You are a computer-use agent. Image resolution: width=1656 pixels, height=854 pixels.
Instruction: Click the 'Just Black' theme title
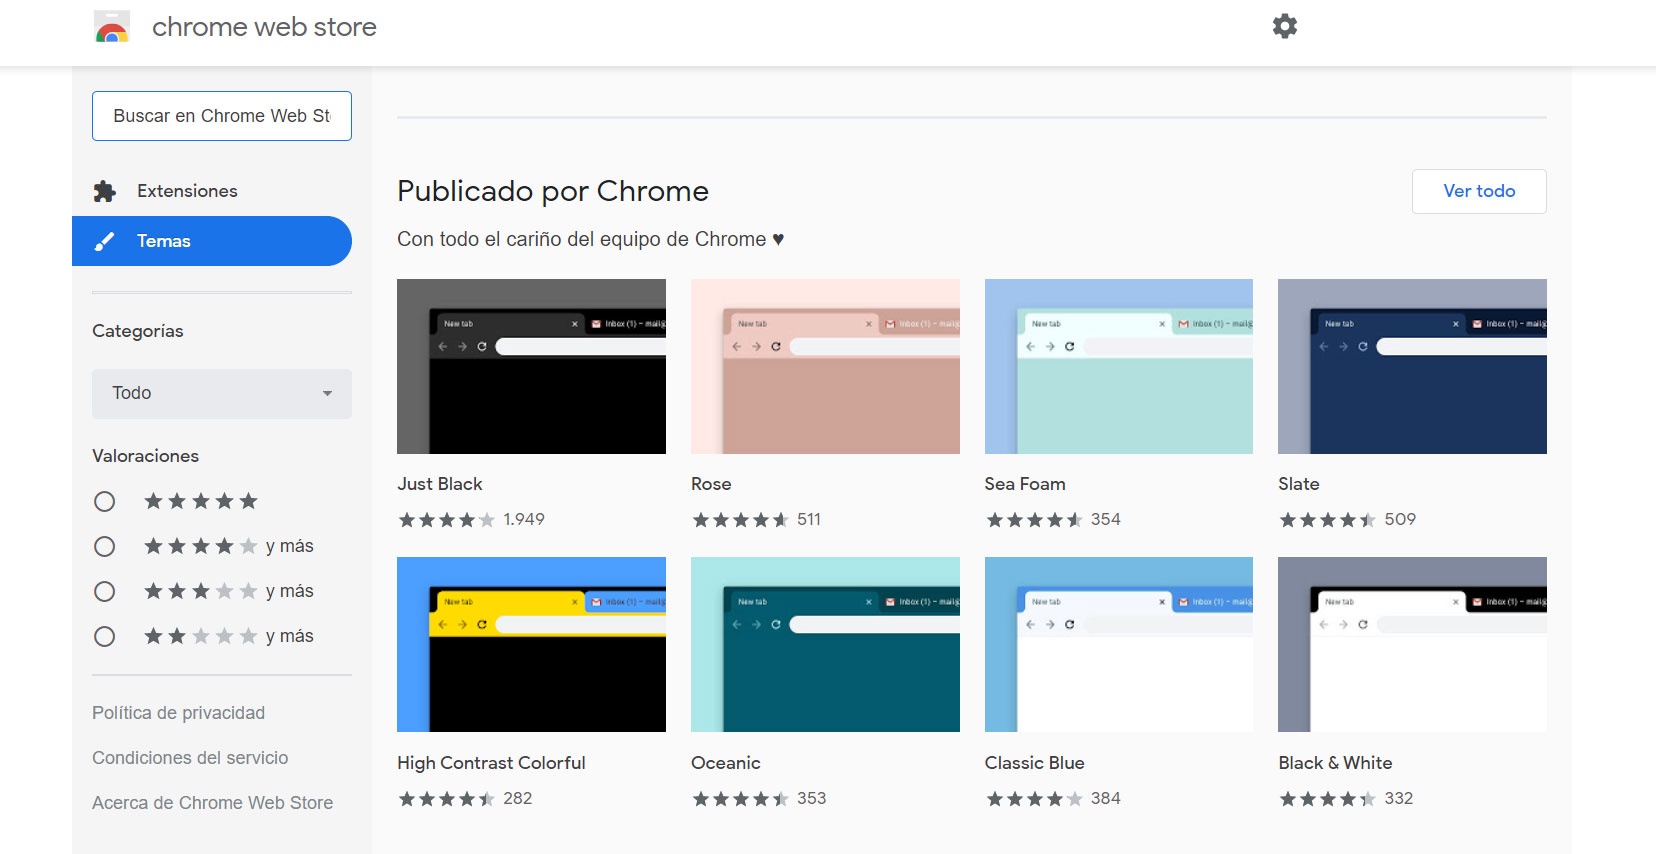pyautogui.click(x=440, y=484)
